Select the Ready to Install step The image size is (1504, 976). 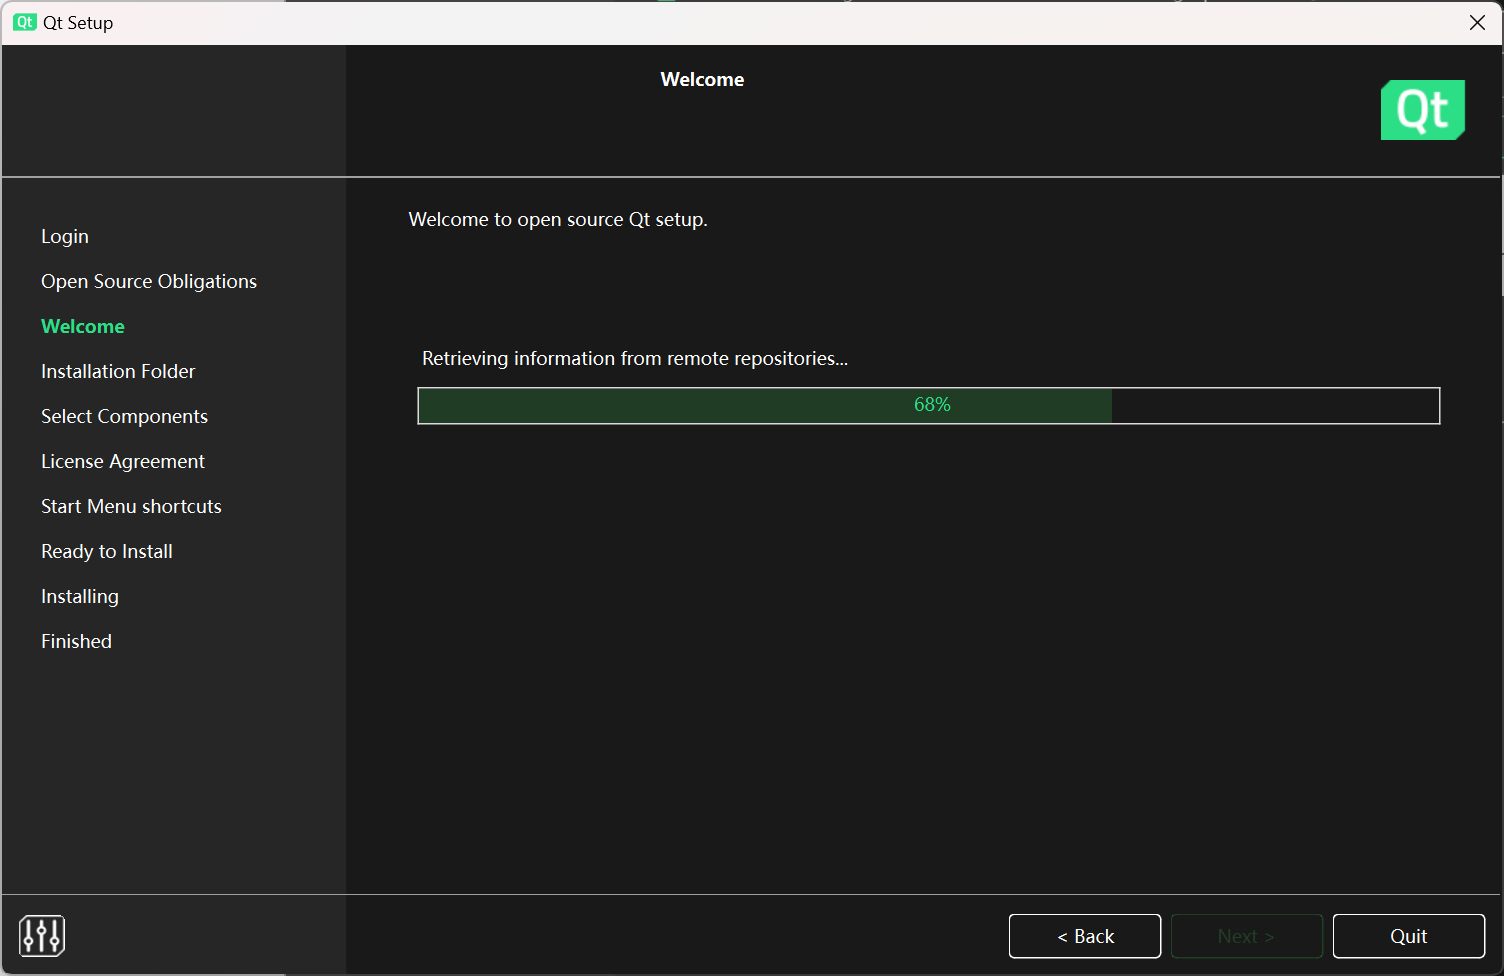tap(107, 551)
